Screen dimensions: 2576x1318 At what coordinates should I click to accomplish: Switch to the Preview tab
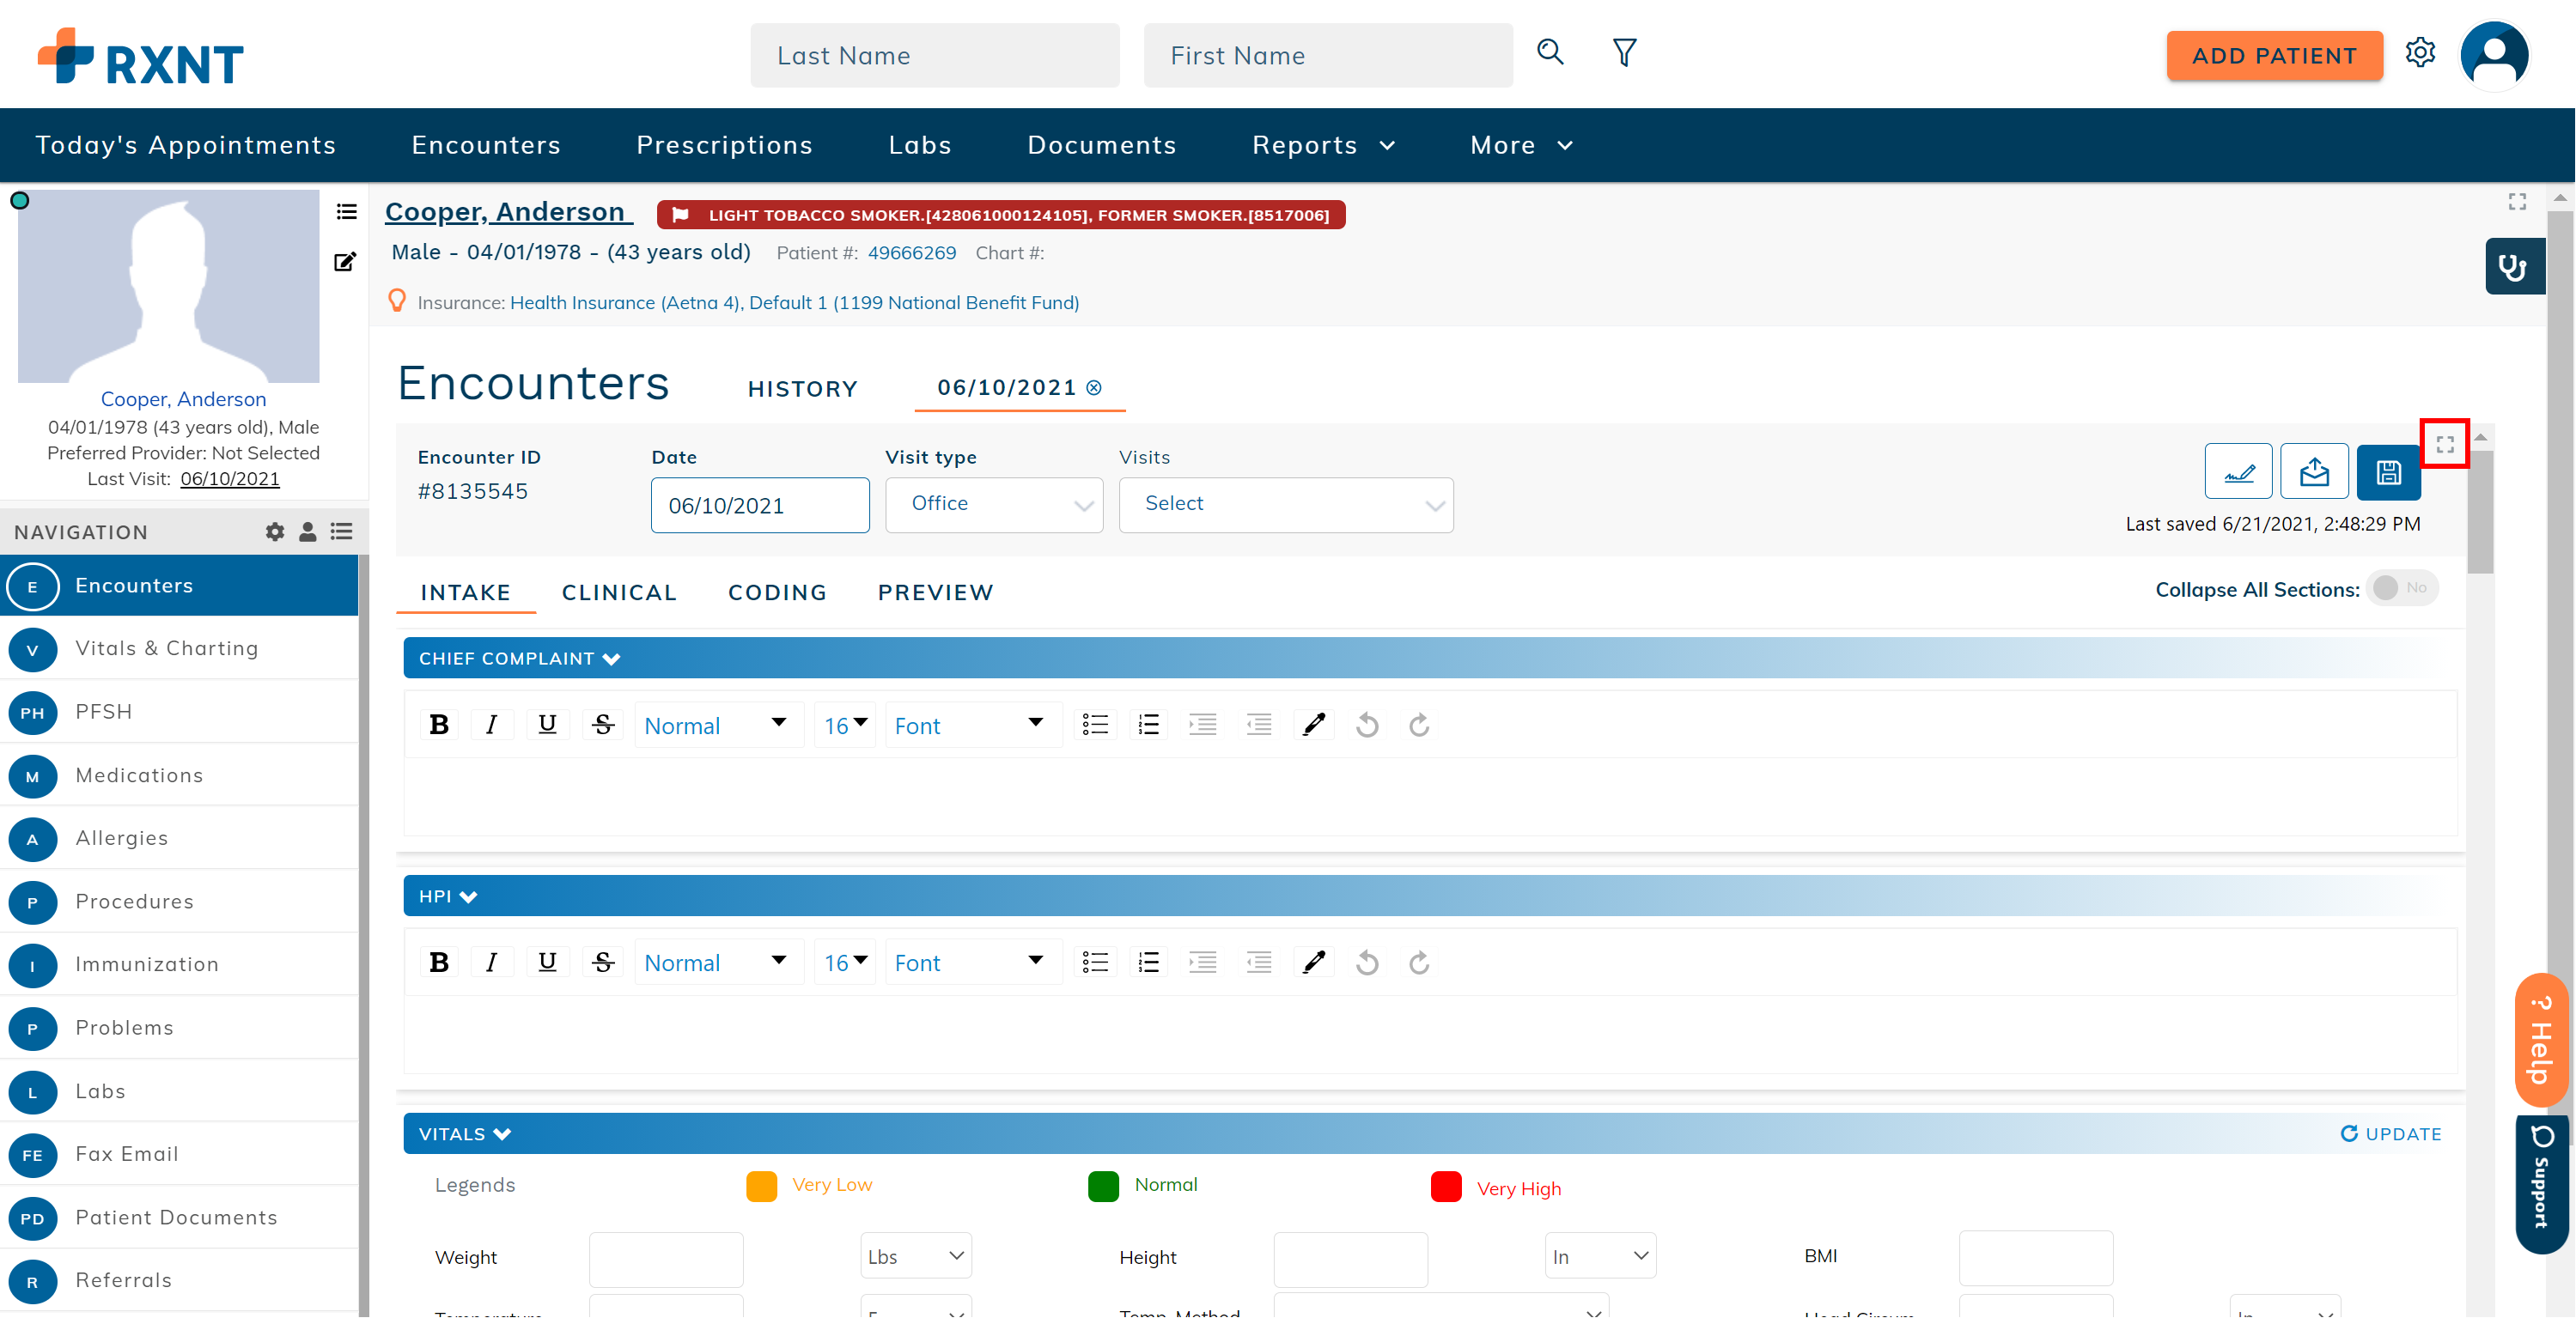tap(935, 593)
